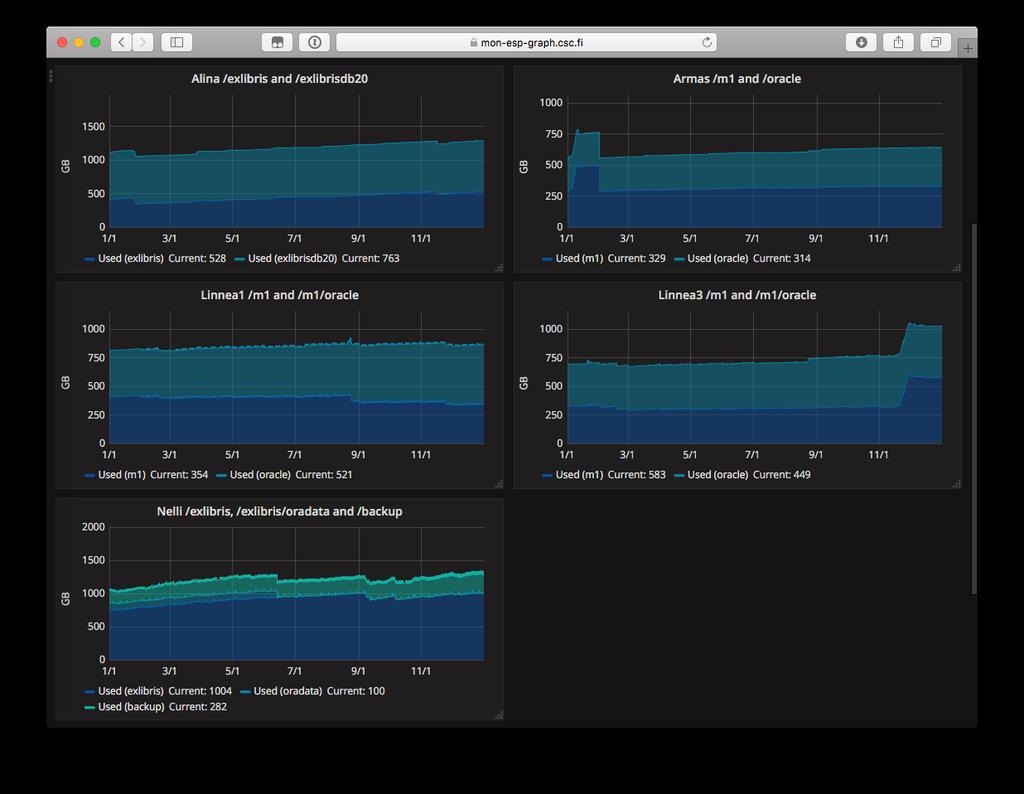
Task: Open a new Safari tab
Action: [968, 48]
